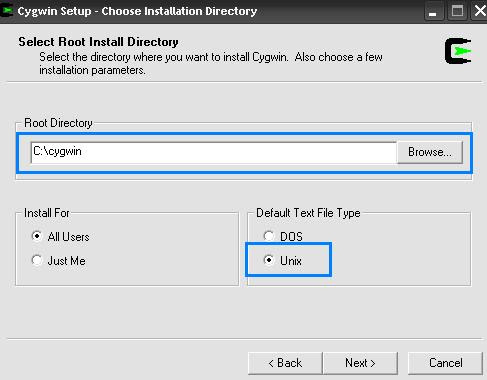Open the Browse... directory picker

[x=430, y=152]
